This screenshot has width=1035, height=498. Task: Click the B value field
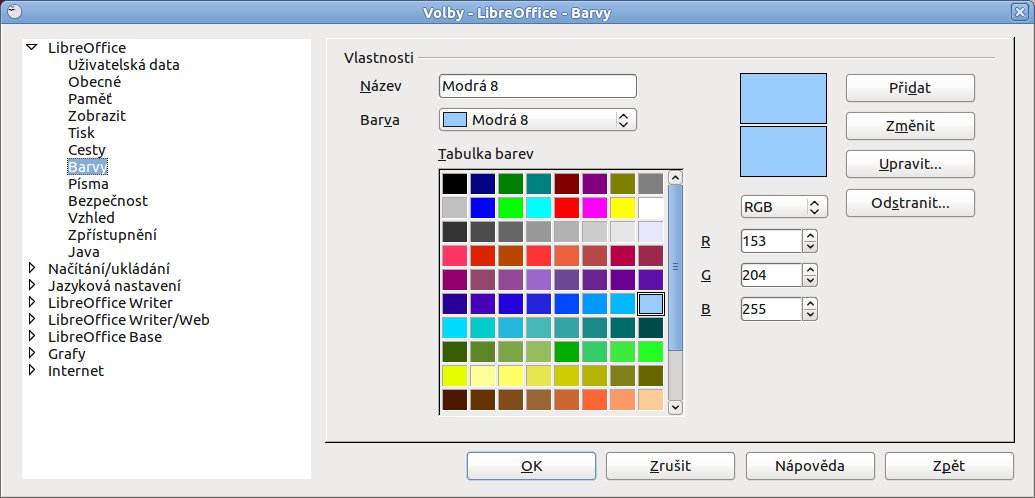pos(771,308)
